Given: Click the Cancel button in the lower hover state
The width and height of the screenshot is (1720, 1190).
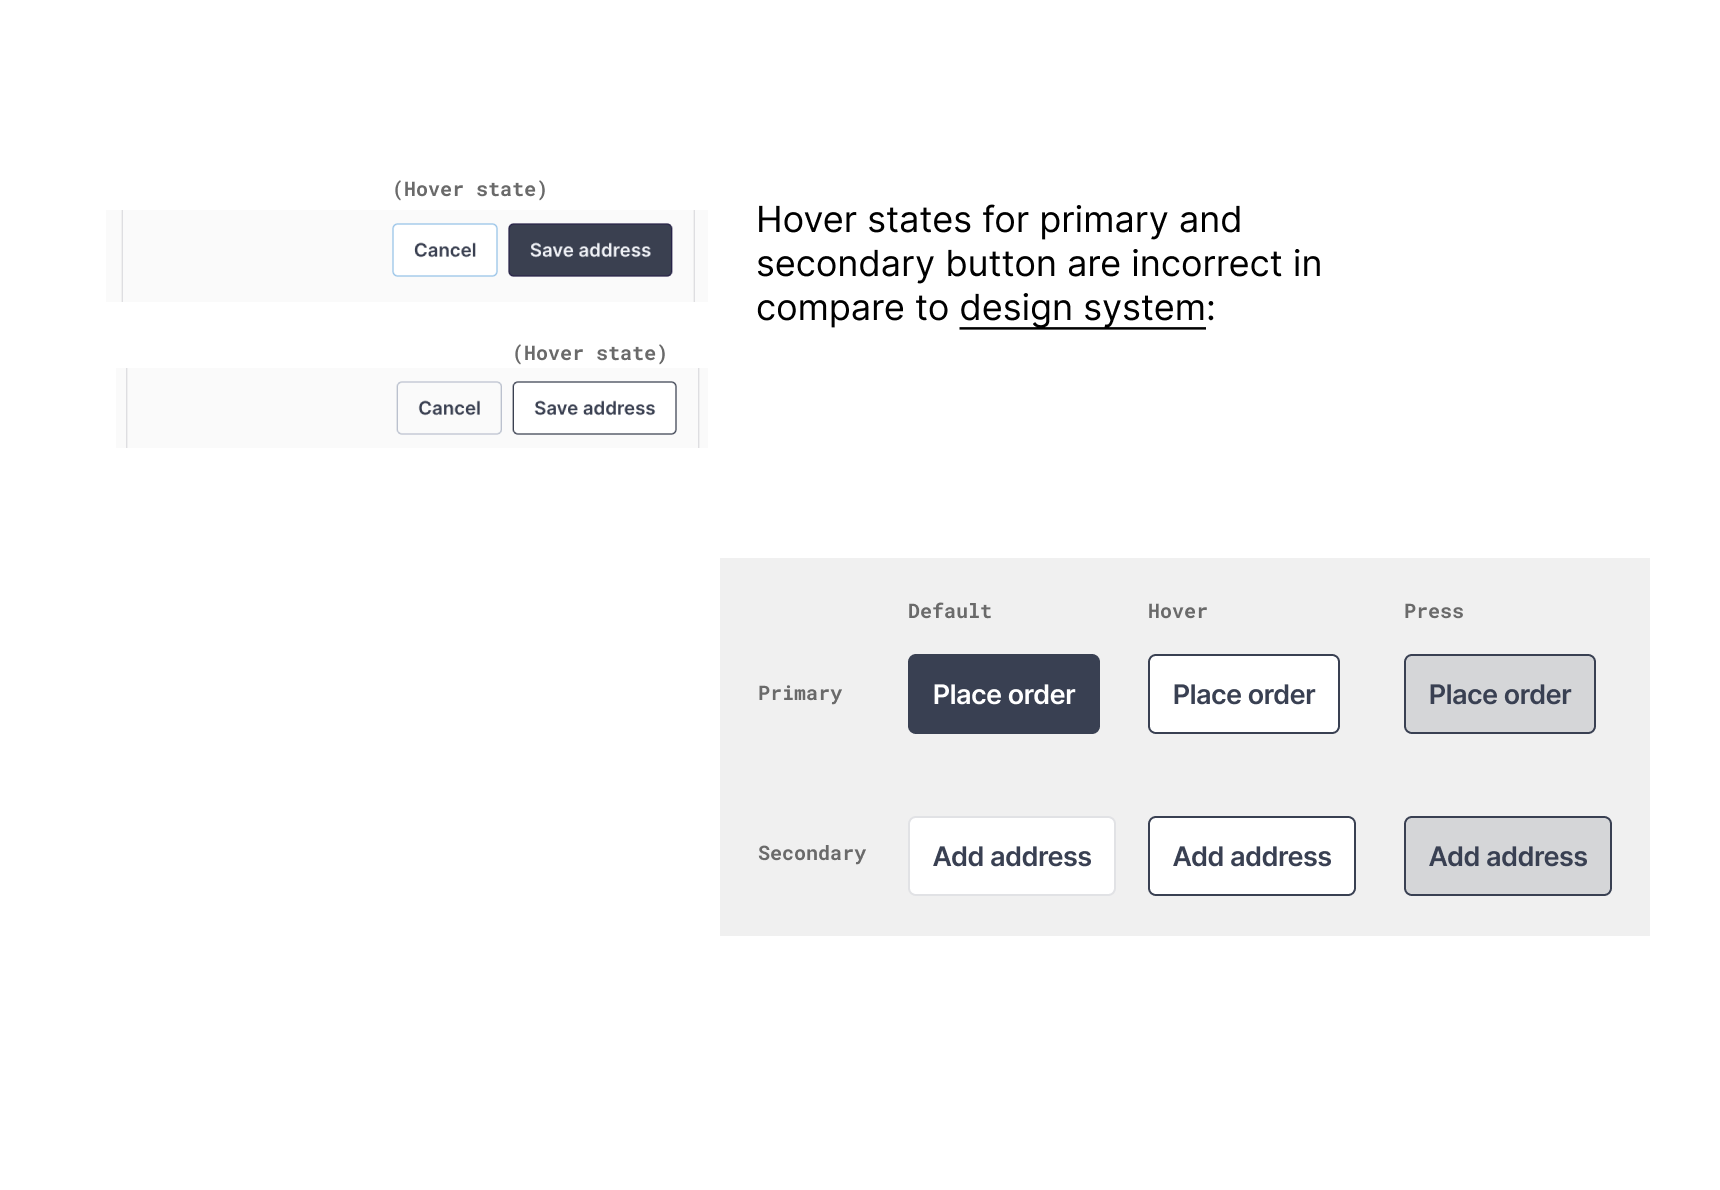Looking at the screenshot, I should tap(448, 408).
